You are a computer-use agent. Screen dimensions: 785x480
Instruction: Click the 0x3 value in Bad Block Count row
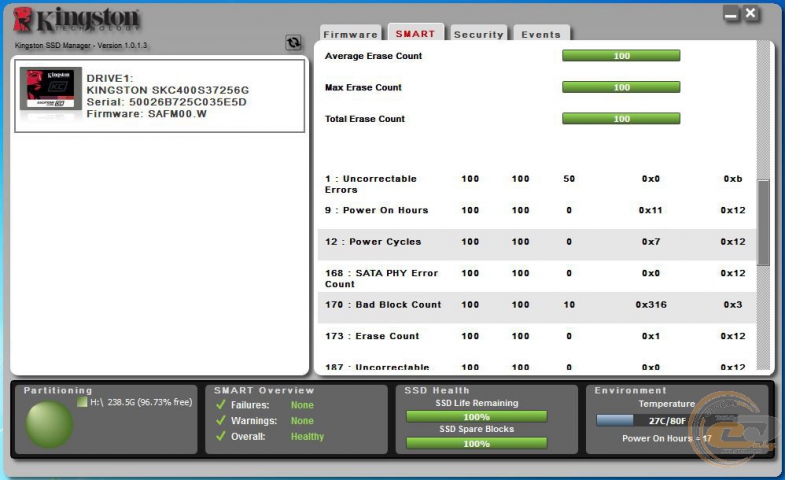733,305
